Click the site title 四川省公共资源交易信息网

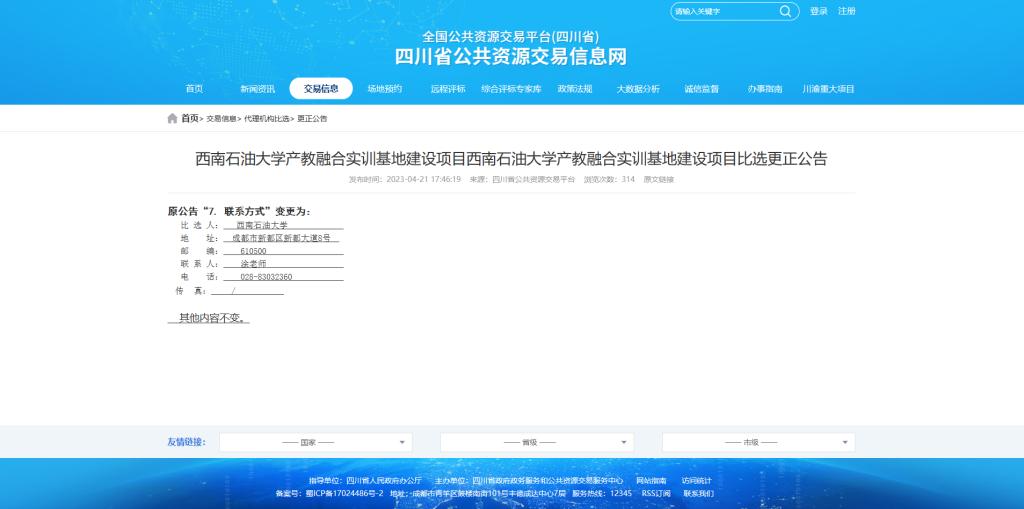coord(511,56)
